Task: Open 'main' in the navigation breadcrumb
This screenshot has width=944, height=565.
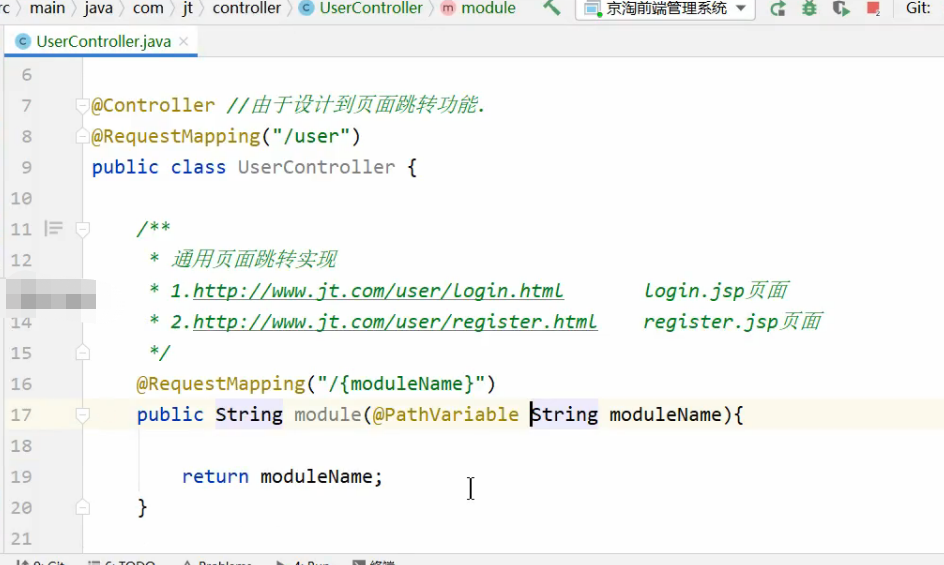Action: (47, 8)
